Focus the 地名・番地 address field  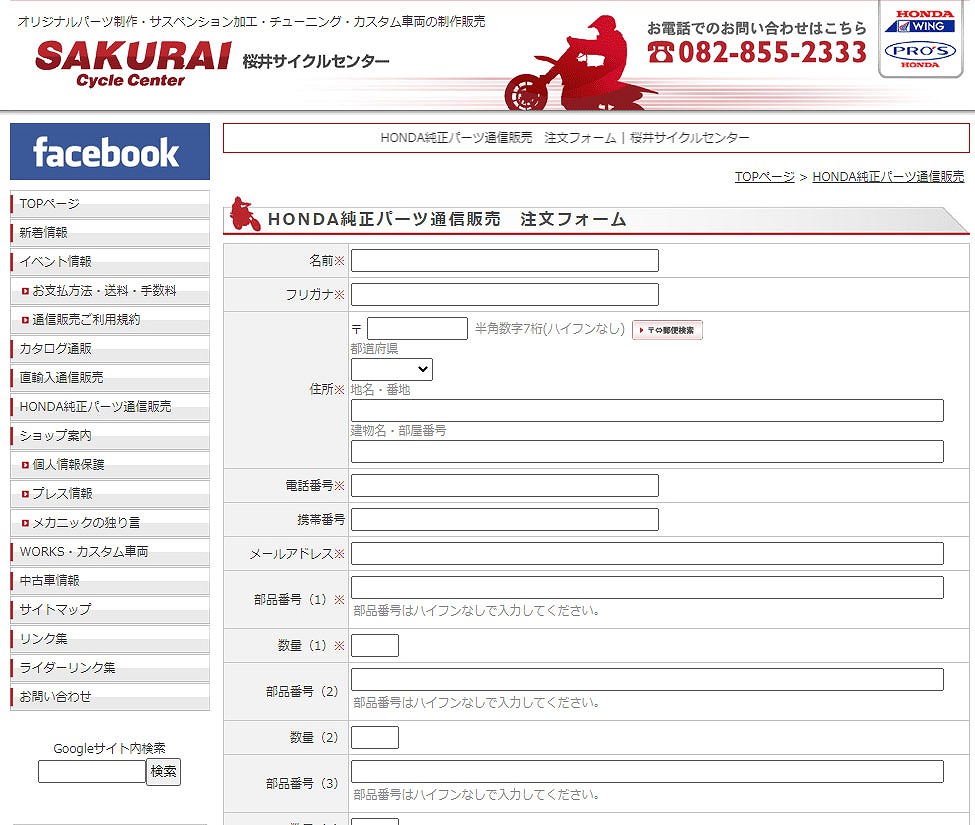647,410
